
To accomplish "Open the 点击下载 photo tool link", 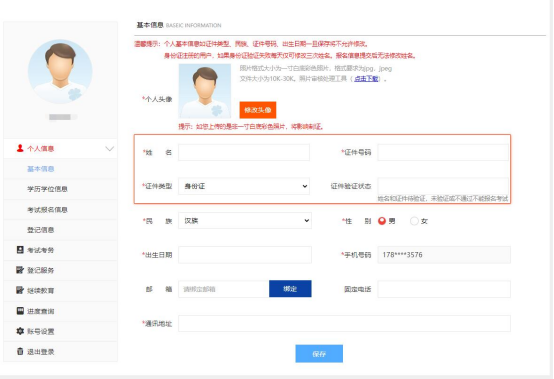I will [x=366, y=78].
